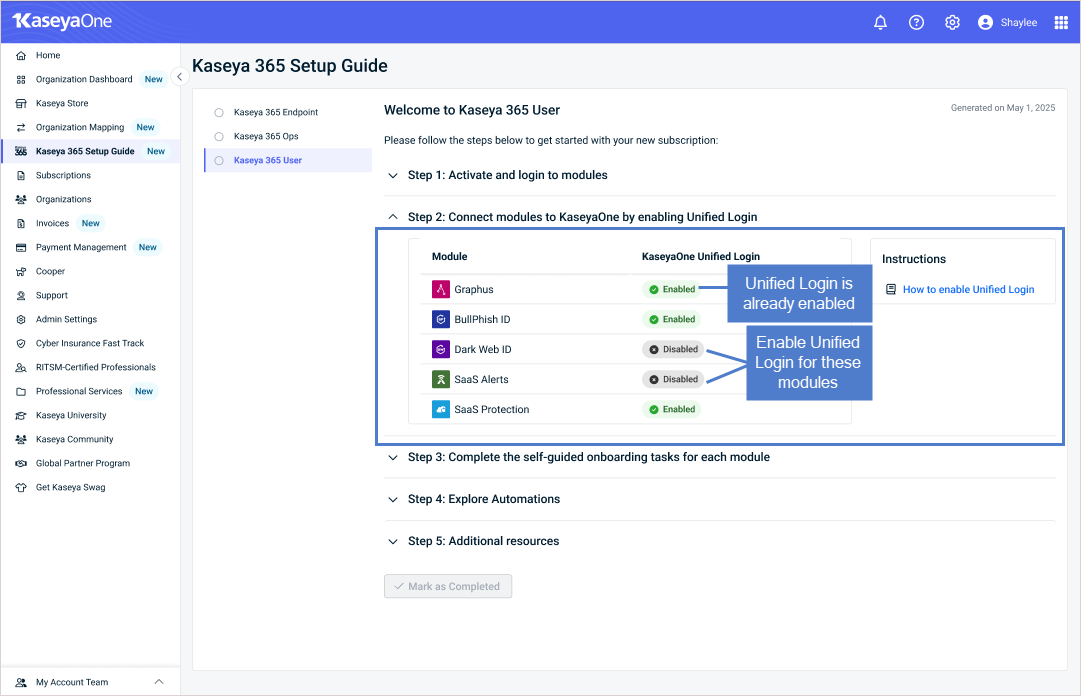Click the BullPhish ID module icon
1081x696 pixels.
441,320
